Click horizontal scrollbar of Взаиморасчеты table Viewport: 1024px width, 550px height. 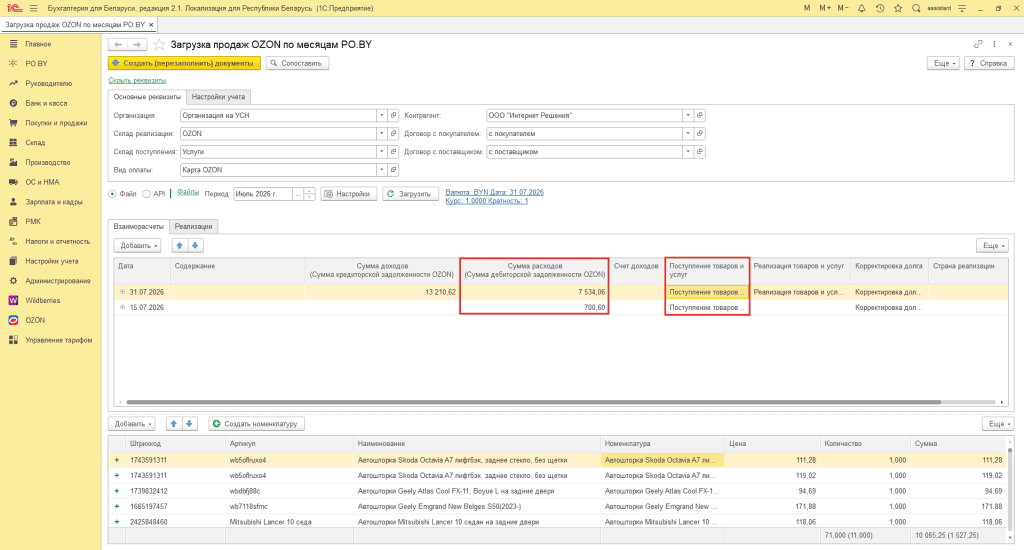(534, 402)
